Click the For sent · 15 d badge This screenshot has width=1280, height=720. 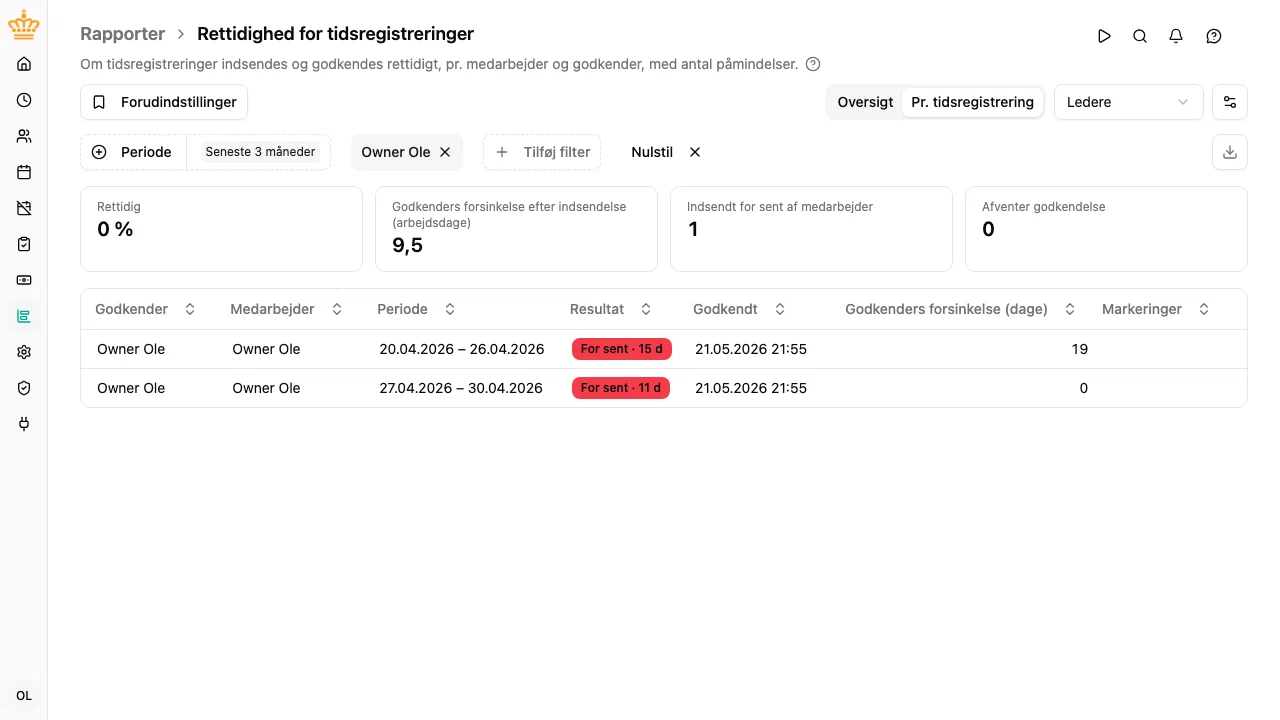coord(621,349)
